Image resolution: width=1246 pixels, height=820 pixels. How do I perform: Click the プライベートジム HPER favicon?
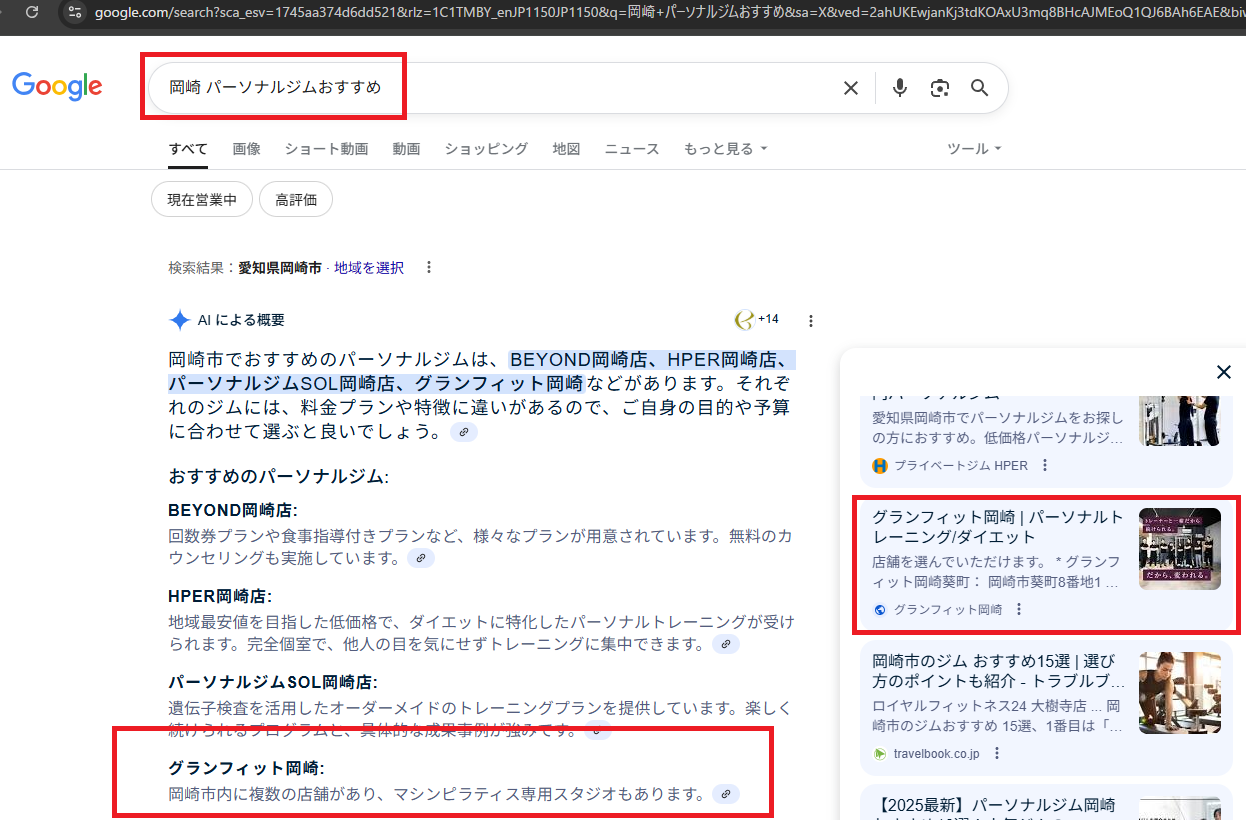880,465
